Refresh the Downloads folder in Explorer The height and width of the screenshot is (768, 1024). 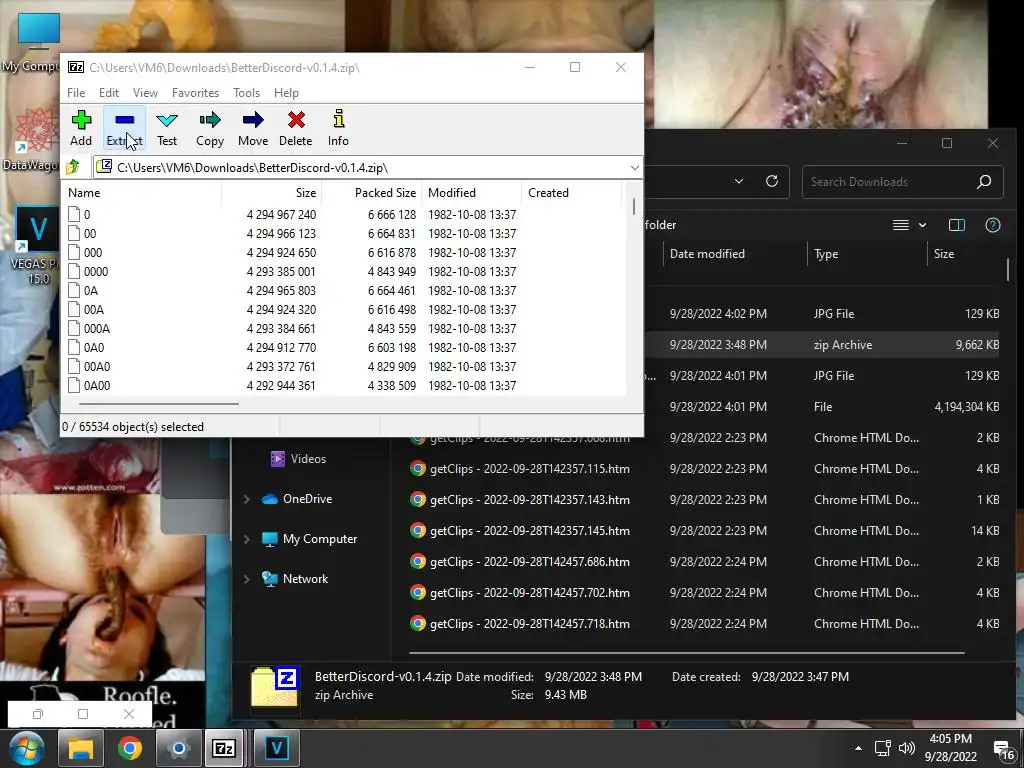[x=771, y=182]
